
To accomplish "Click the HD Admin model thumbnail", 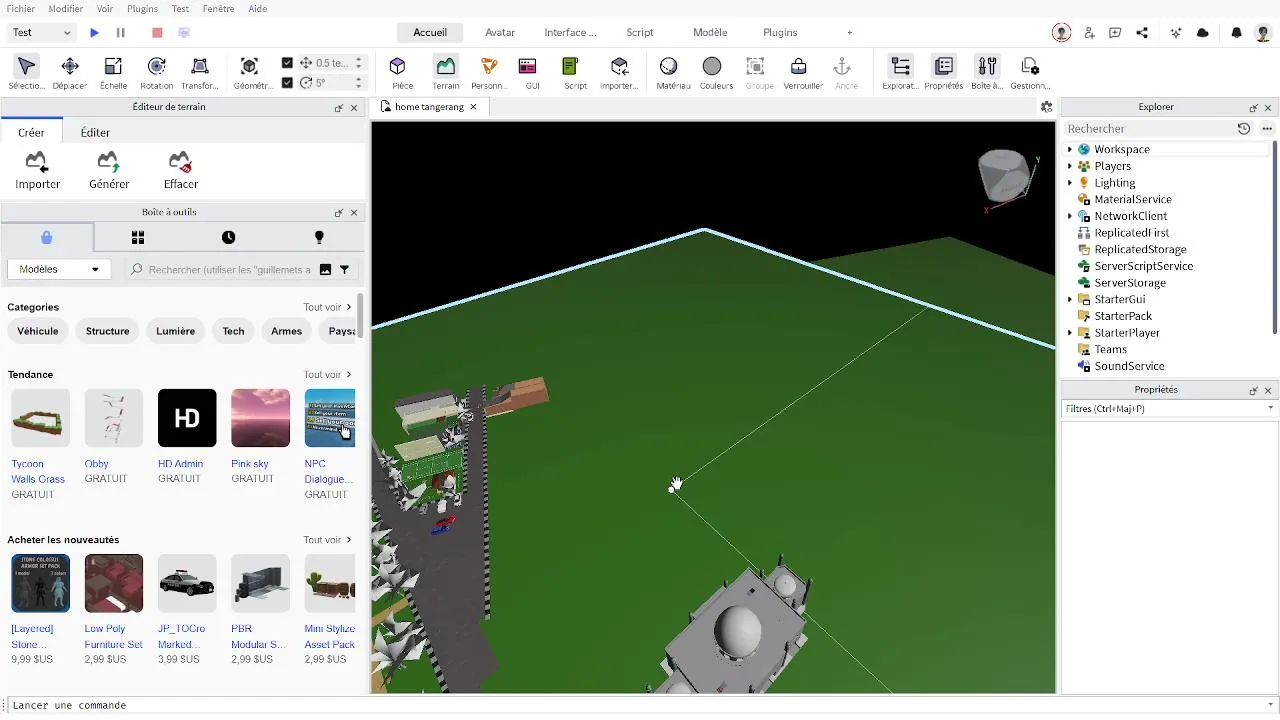I will 187,418.
